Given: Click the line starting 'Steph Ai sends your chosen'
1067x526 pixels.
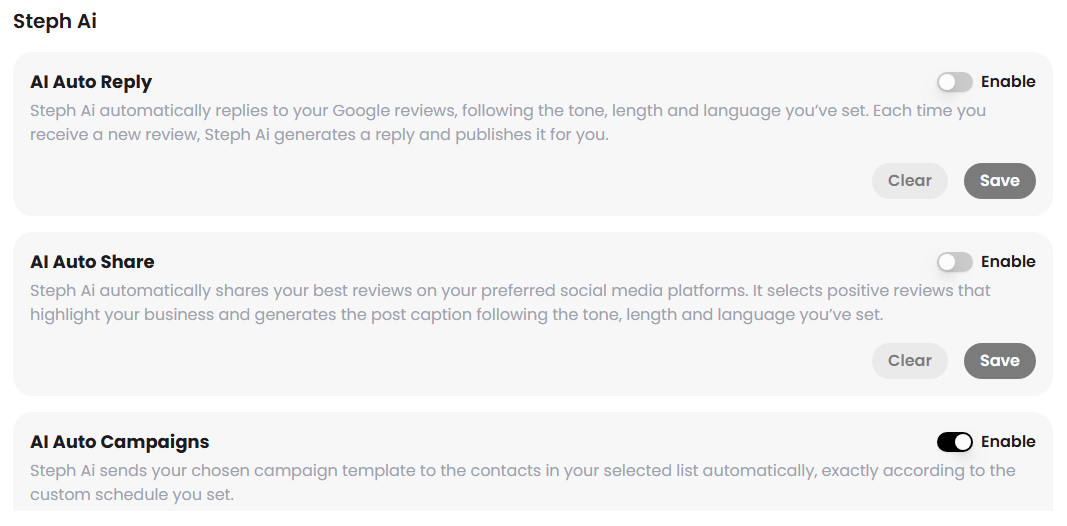Looking at the screenshot, I should [x=522, y=470].
